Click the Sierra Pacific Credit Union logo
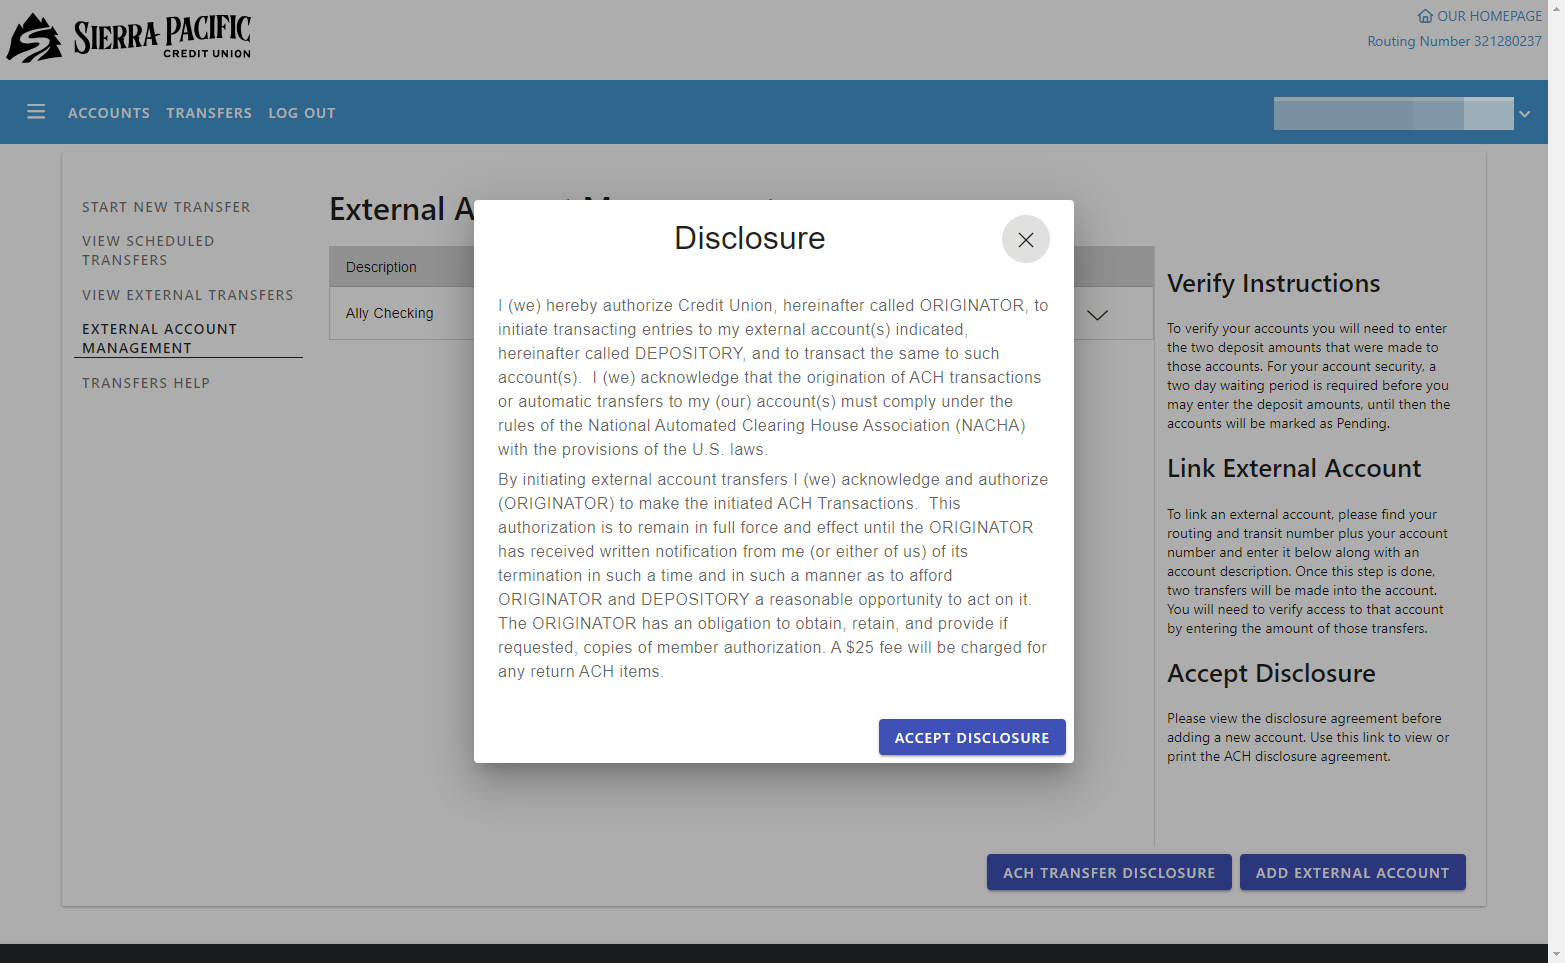Viewport: 1565px width, 963px height. [129, 38]
